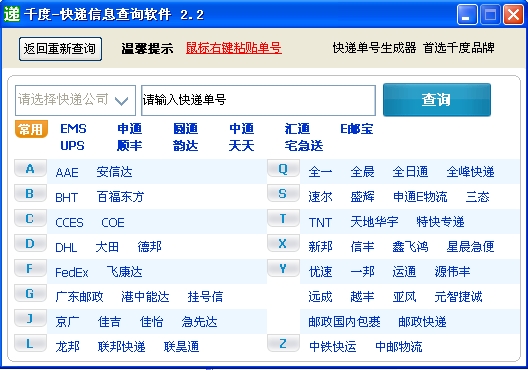The image size is (528, 370).
Task: Select TNT courier
Action: tap(320, 223)
